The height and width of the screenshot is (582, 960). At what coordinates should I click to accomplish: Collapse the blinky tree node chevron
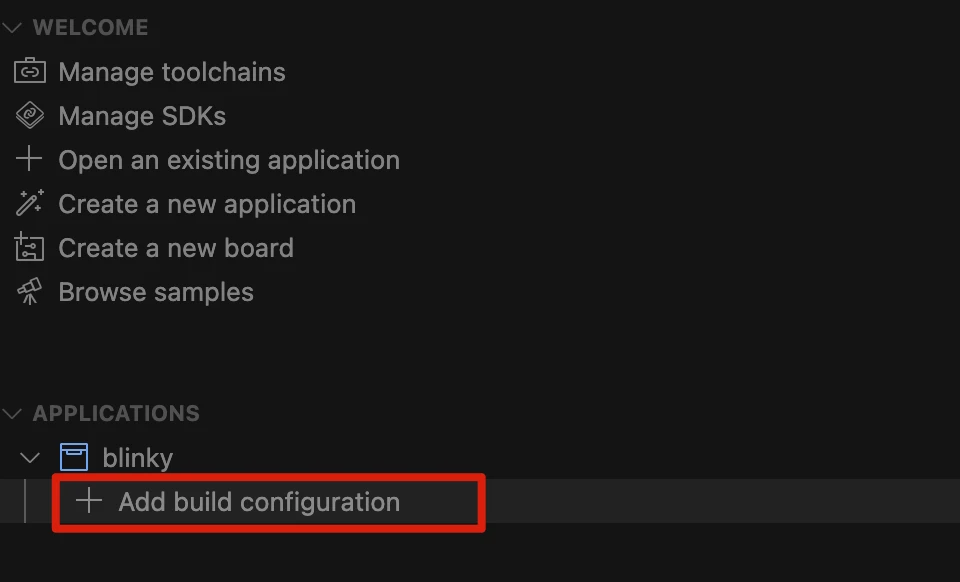[x=31, y=458]
